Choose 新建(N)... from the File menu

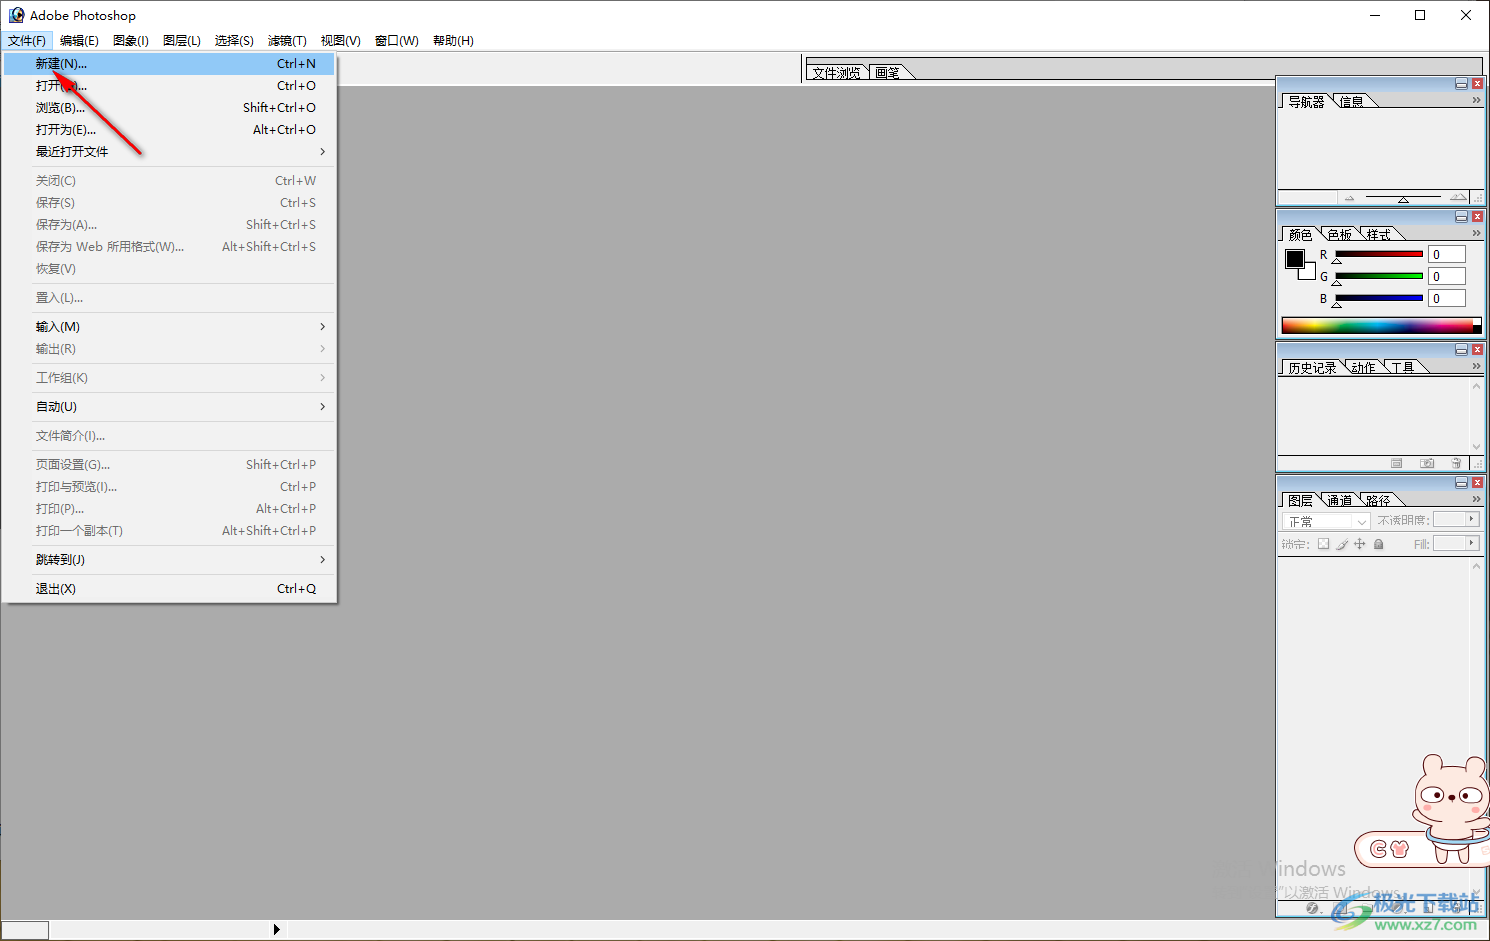[x=169, y=64]
